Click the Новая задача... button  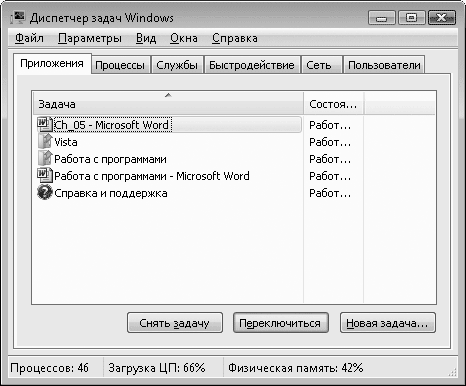pos(388,323)
